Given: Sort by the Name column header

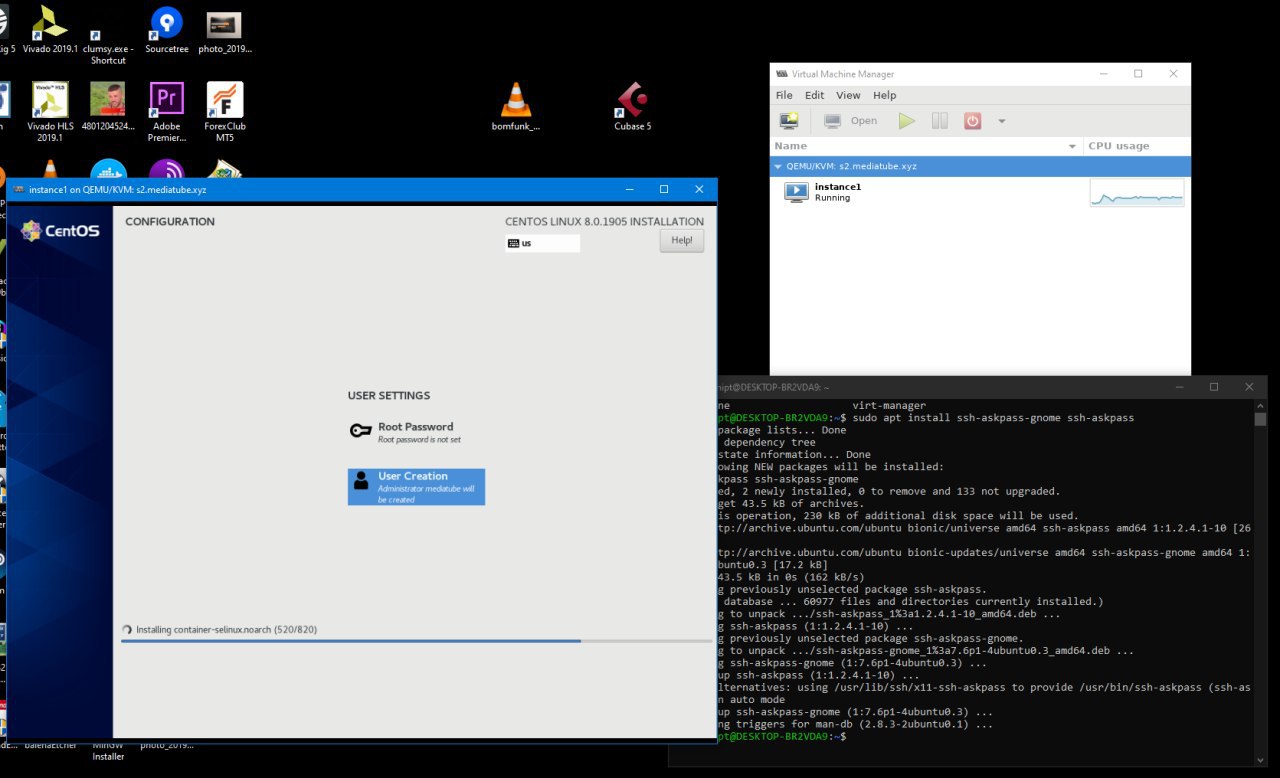Looking at the screenshot, I should 927,146.
